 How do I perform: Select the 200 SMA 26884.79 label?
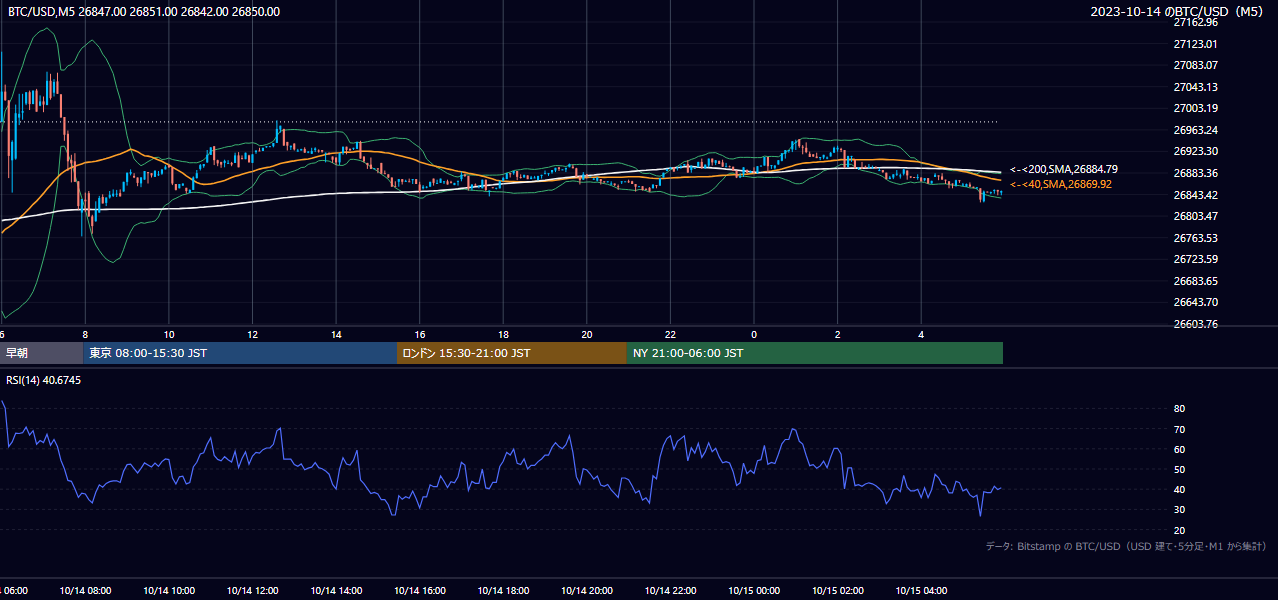[1064, 169]
